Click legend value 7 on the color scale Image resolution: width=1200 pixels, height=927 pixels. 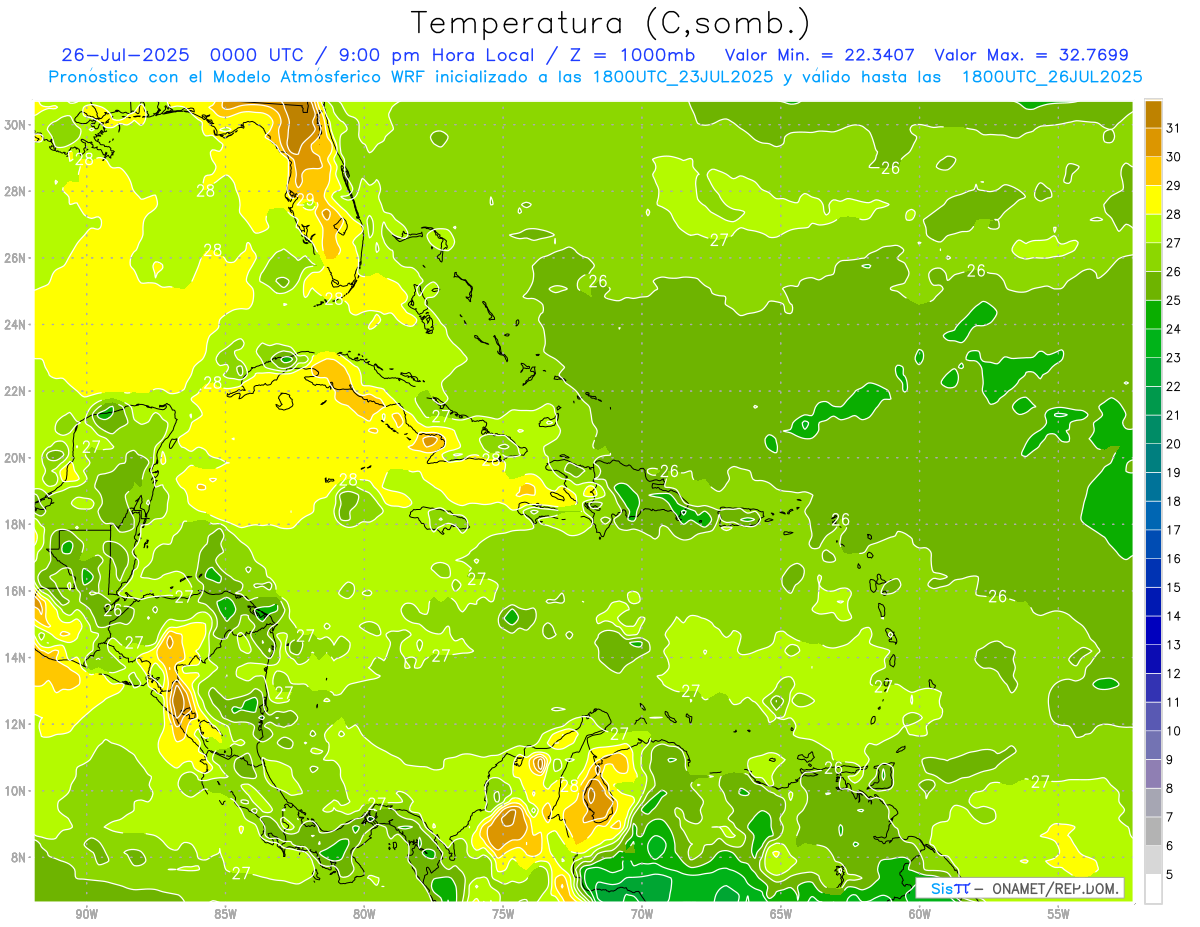click(1170, 817)
